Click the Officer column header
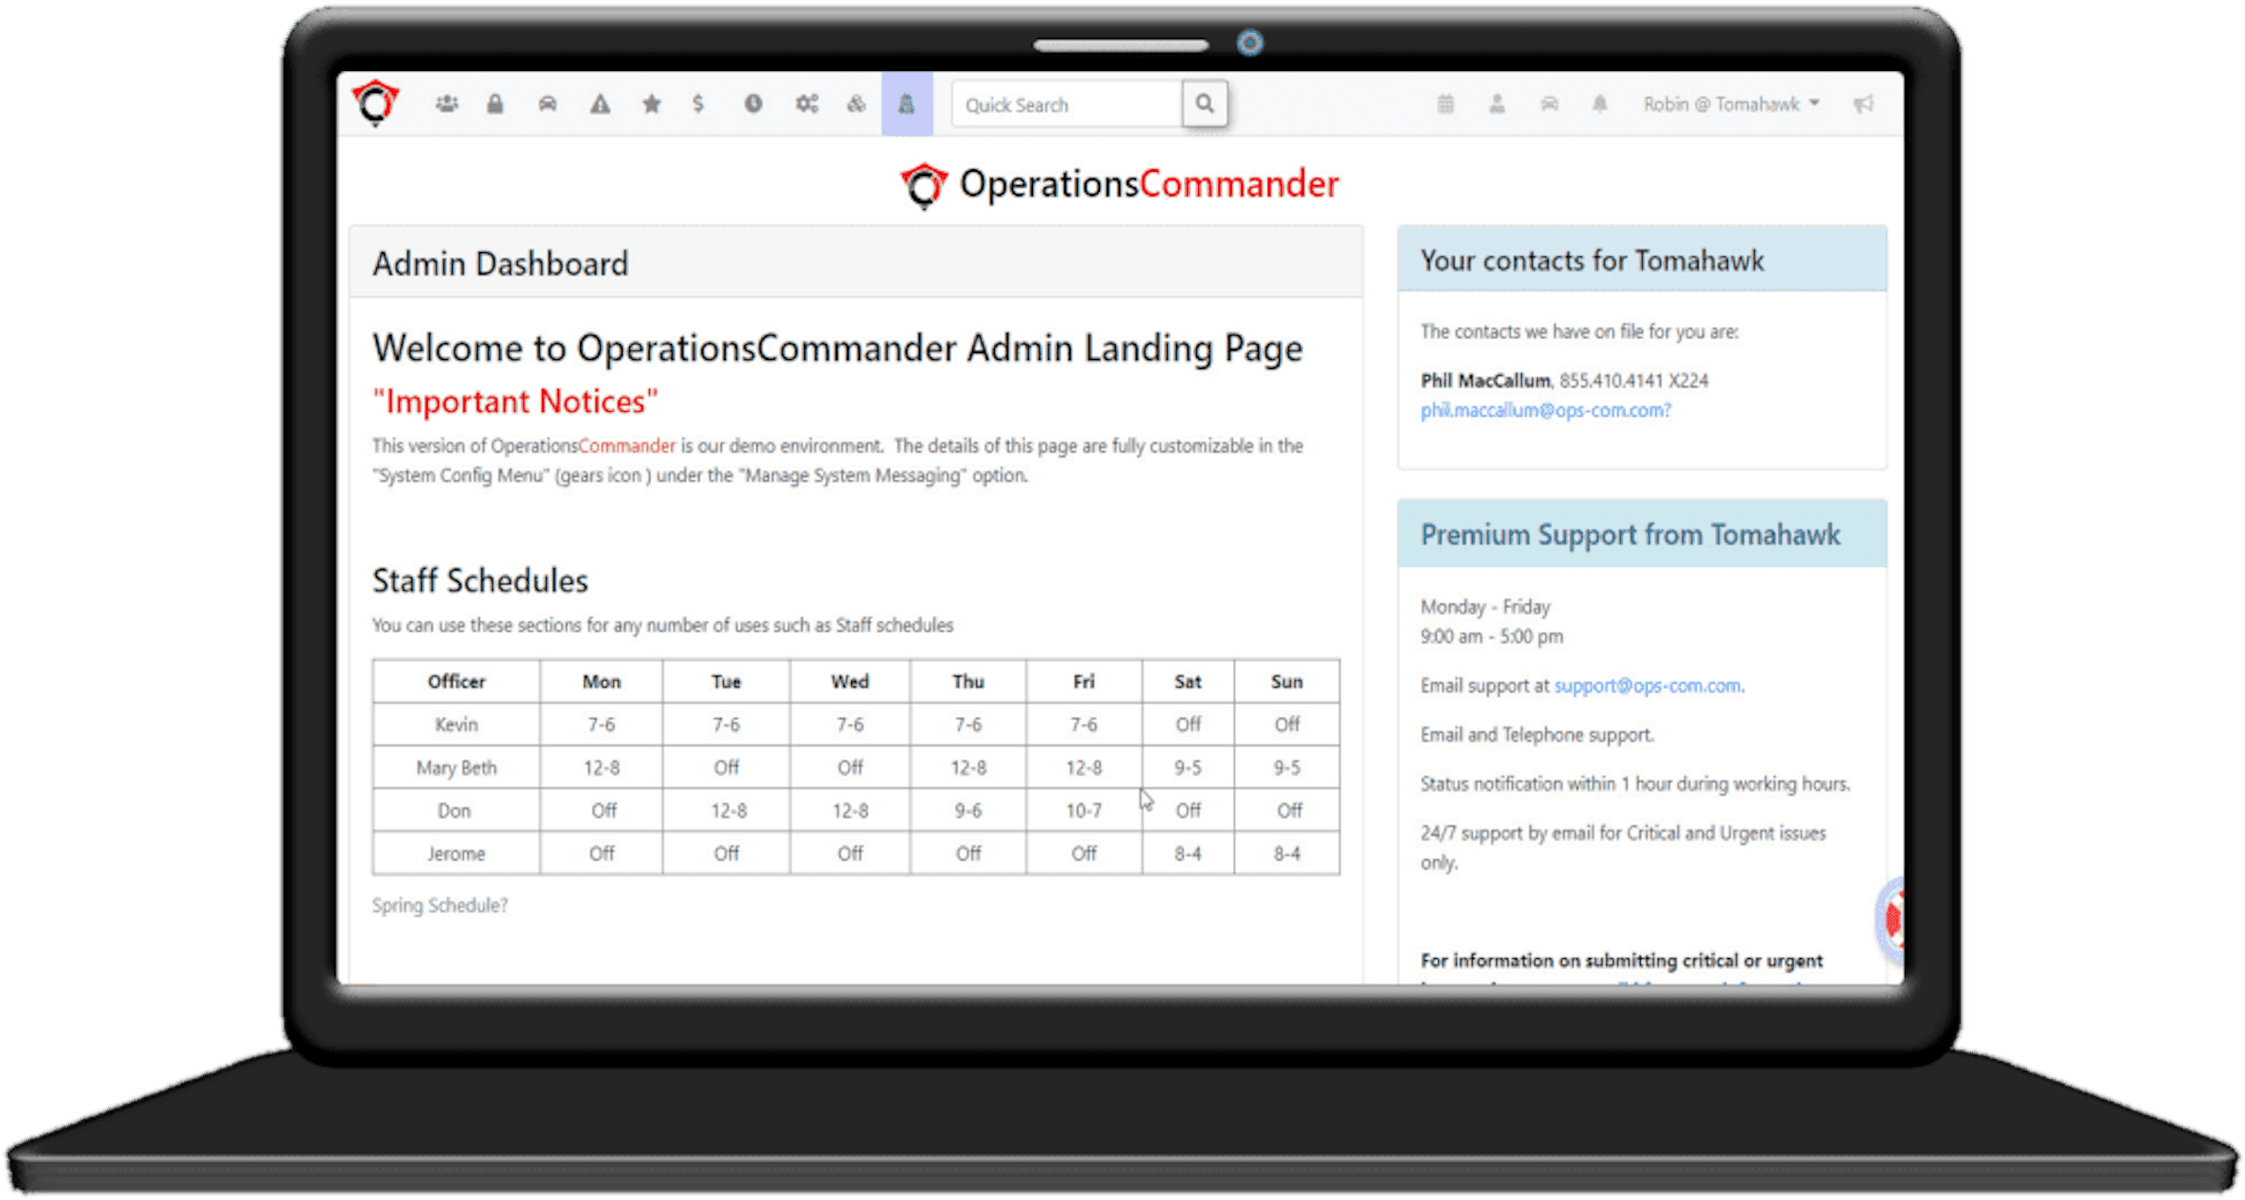Screen dimensions: 2245x1200 (456, 681)
